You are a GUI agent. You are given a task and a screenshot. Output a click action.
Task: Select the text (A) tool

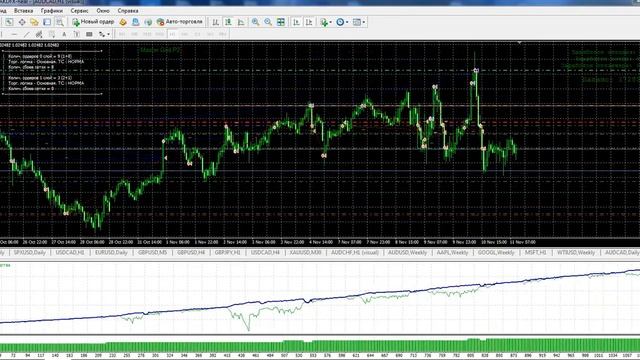pos(64,34)
